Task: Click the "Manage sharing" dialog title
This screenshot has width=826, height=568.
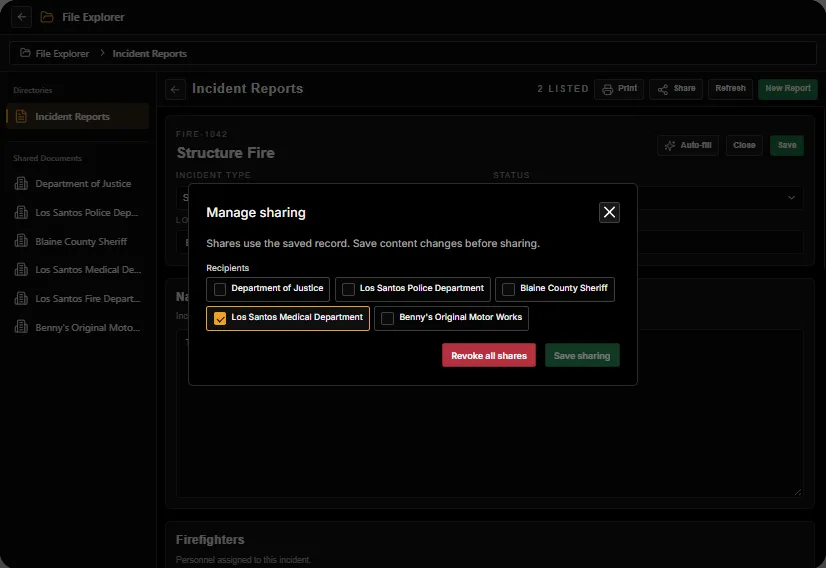Action: (x=256, y=212)
